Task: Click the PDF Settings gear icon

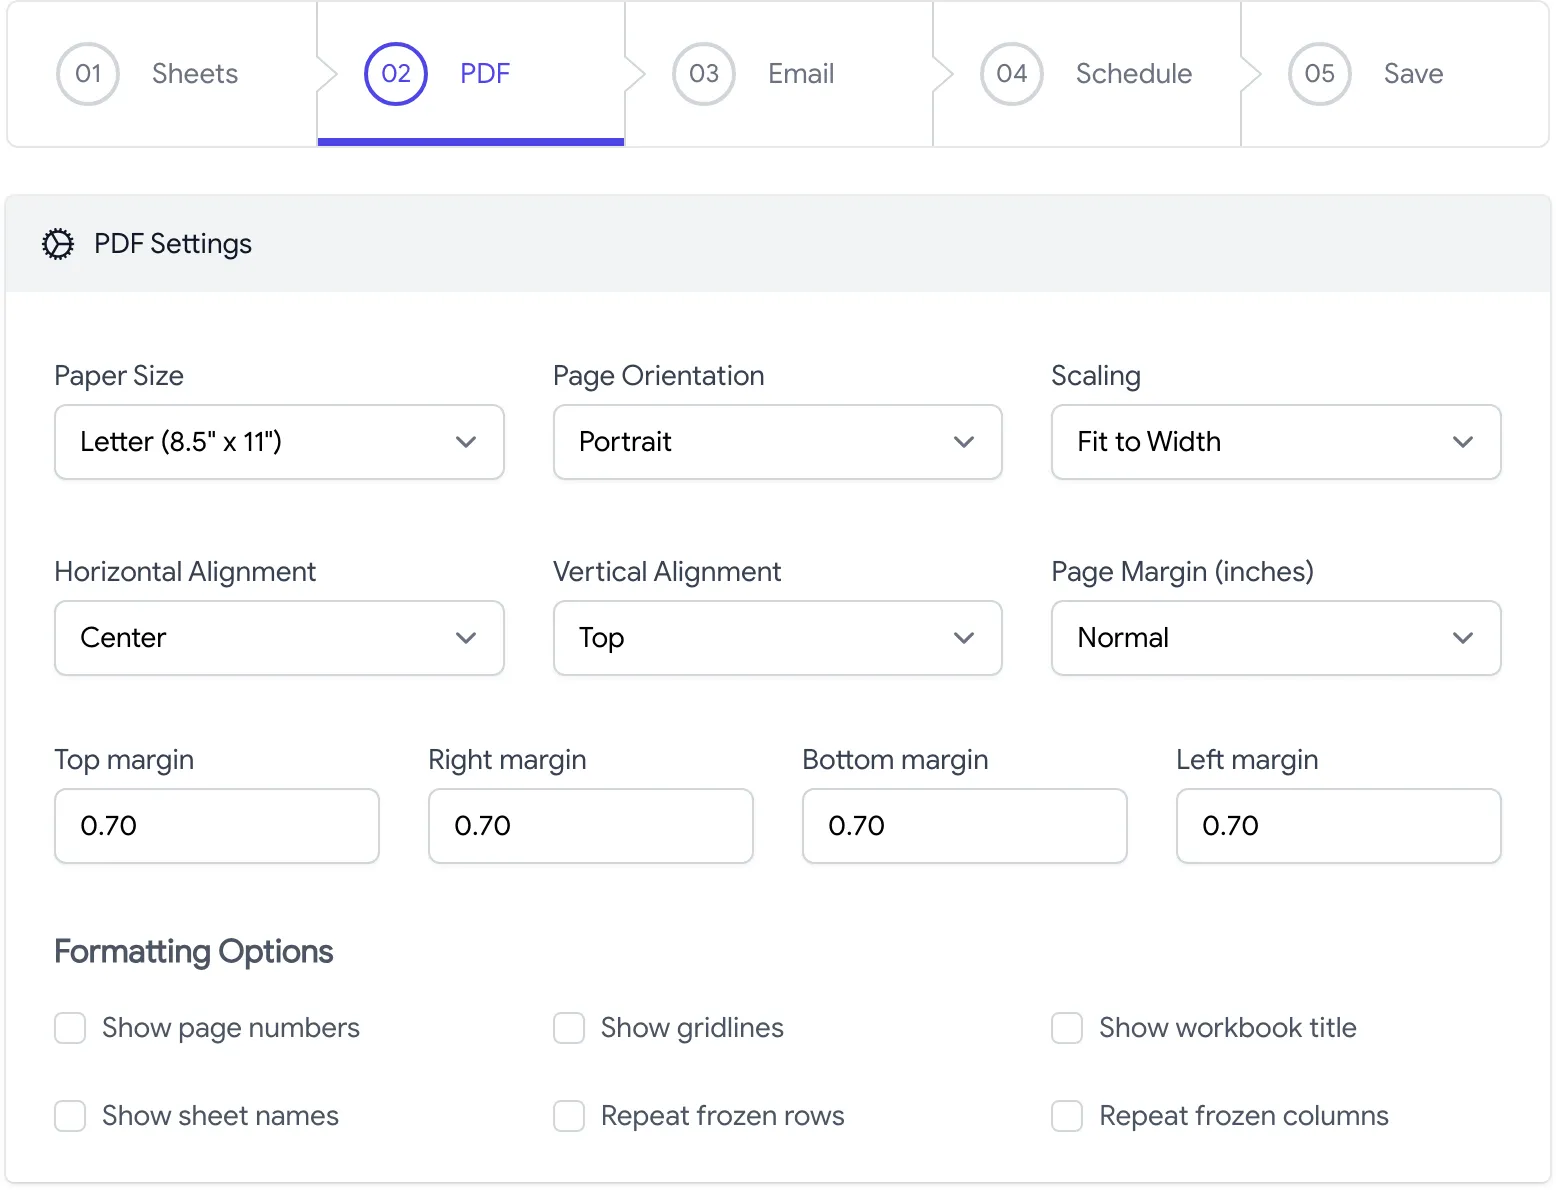Action: (58, 244)
